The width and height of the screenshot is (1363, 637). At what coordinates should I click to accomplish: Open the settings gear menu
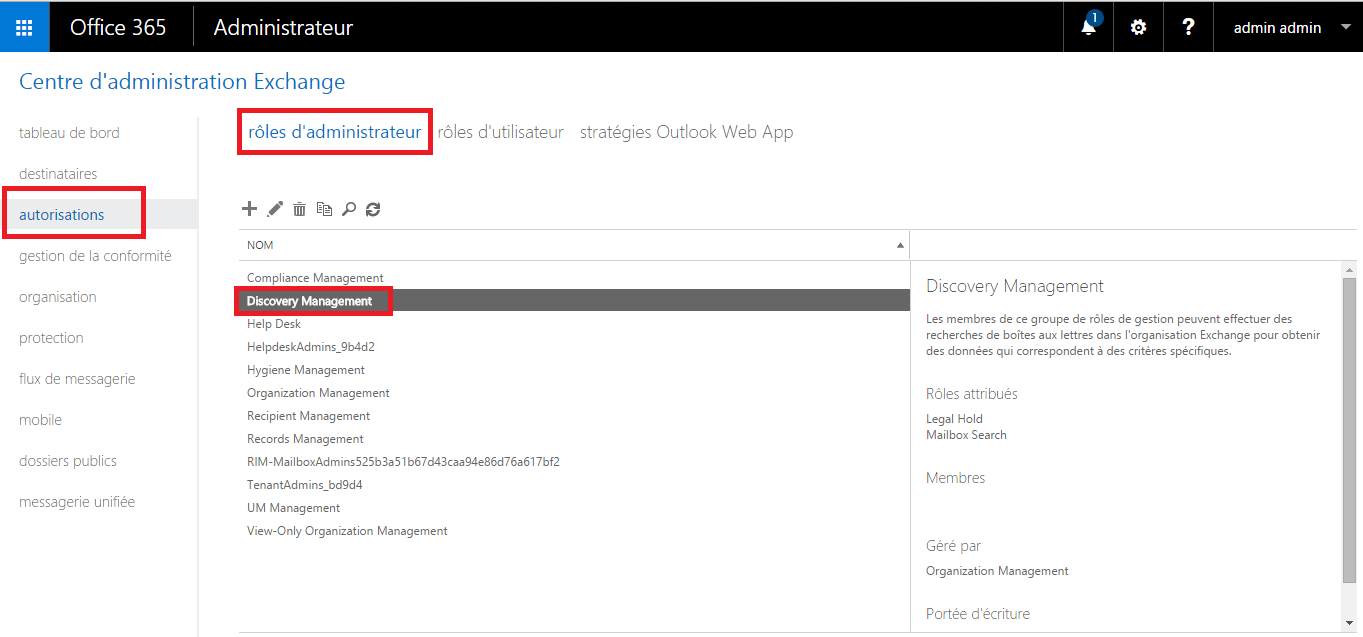1138,27
